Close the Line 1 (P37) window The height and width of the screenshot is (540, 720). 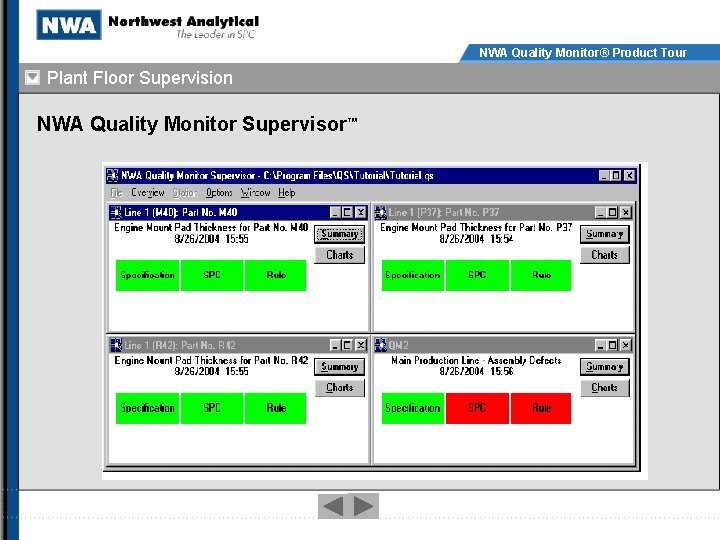click(626, 213)
